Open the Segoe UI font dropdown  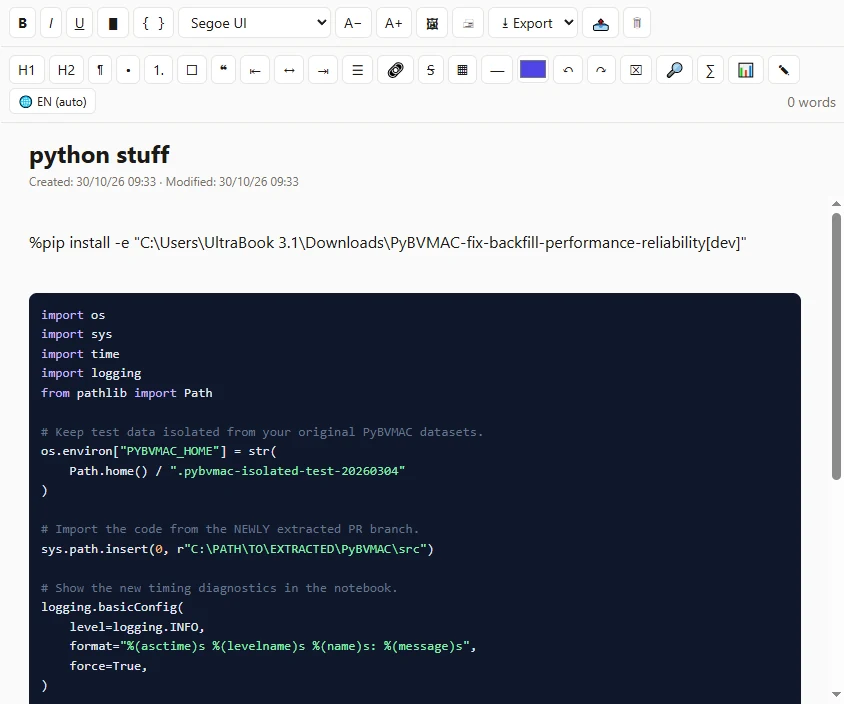254,23
